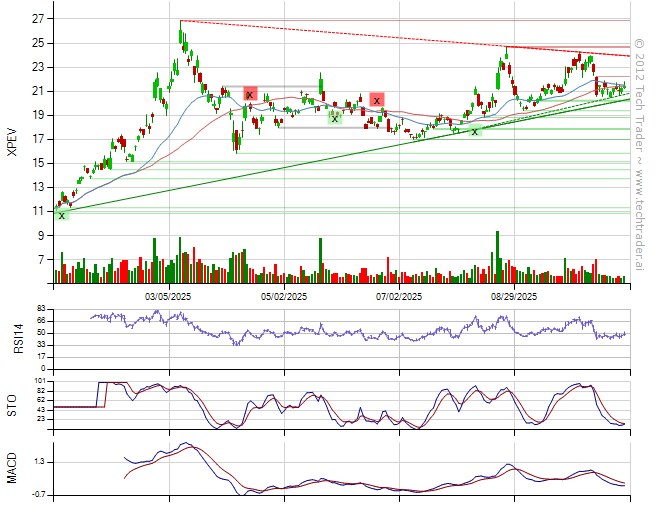The height and width of the screenshot is (514, 657).
Task: Click the 03/05/2025 date label
Action: click(x=169, y=296)
